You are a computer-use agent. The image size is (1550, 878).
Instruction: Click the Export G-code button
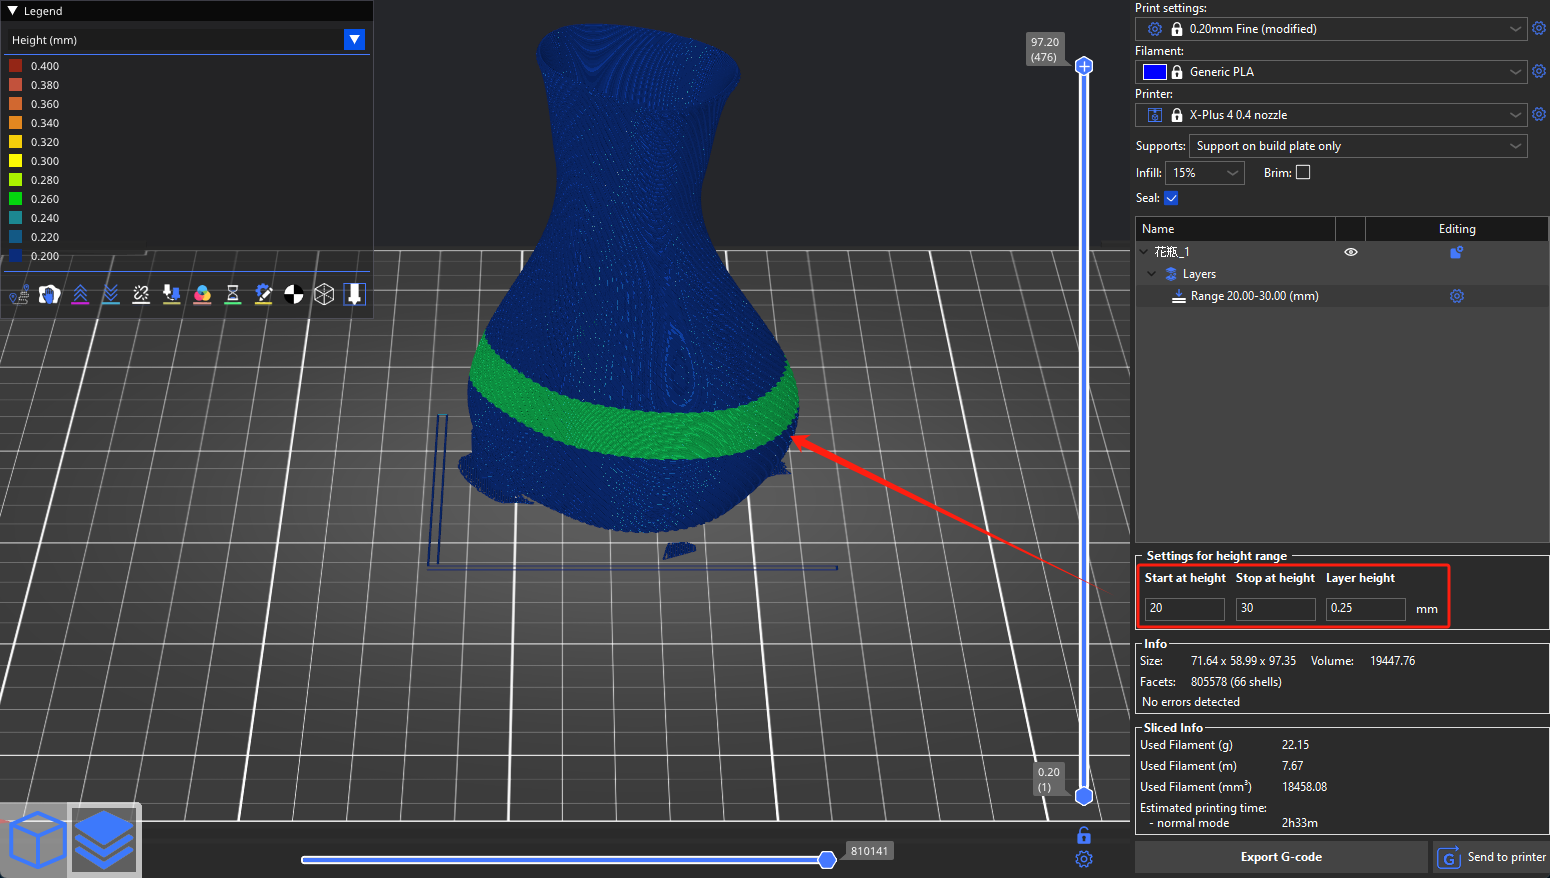[1280, 857]
